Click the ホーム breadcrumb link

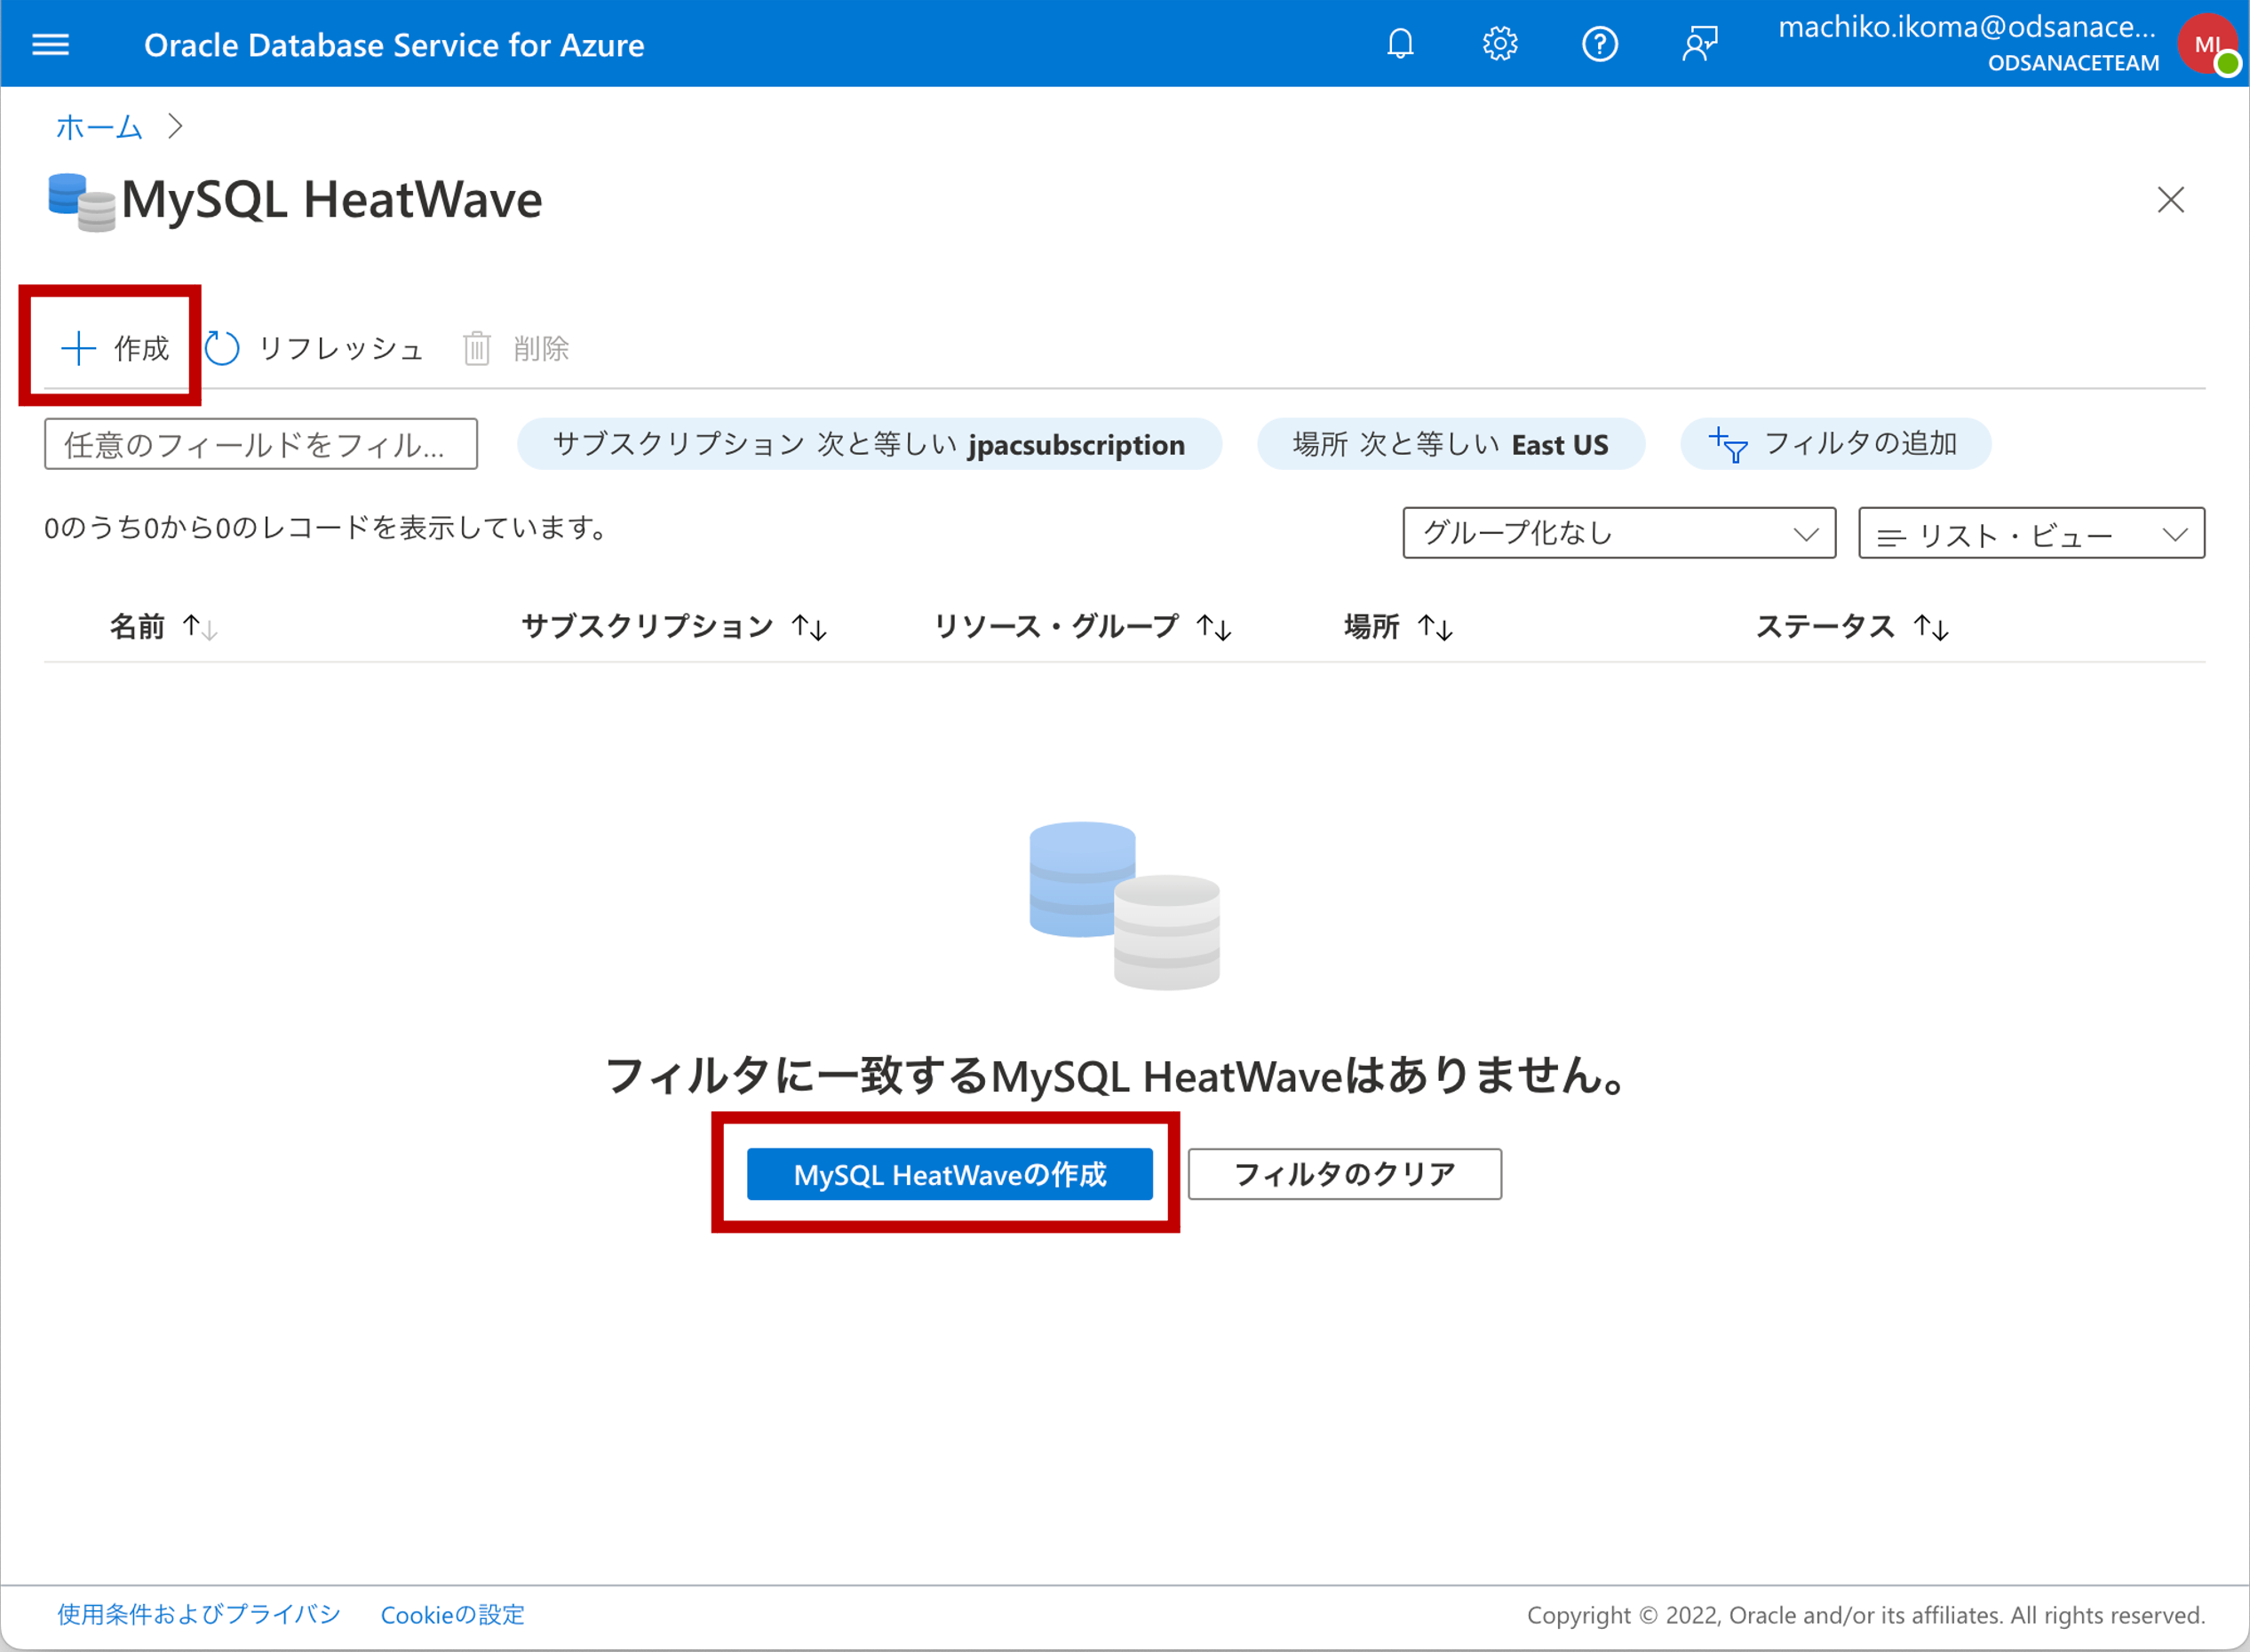click(x=99, y=127)
